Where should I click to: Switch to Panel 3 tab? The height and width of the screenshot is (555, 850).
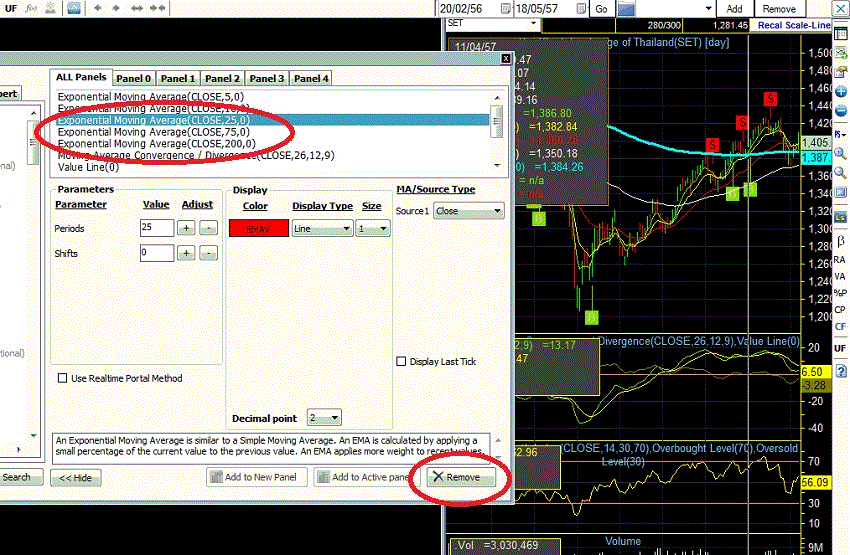(x=267, y=79)
